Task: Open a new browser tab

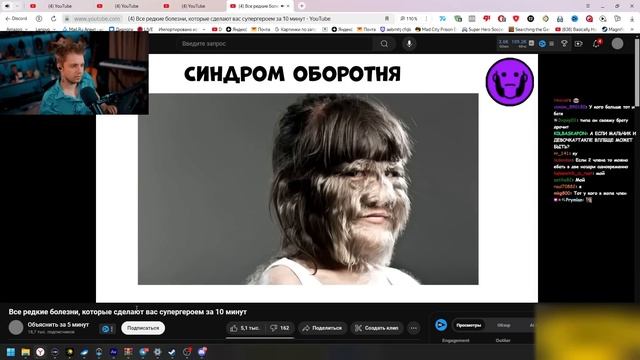Action: (302, 6)
